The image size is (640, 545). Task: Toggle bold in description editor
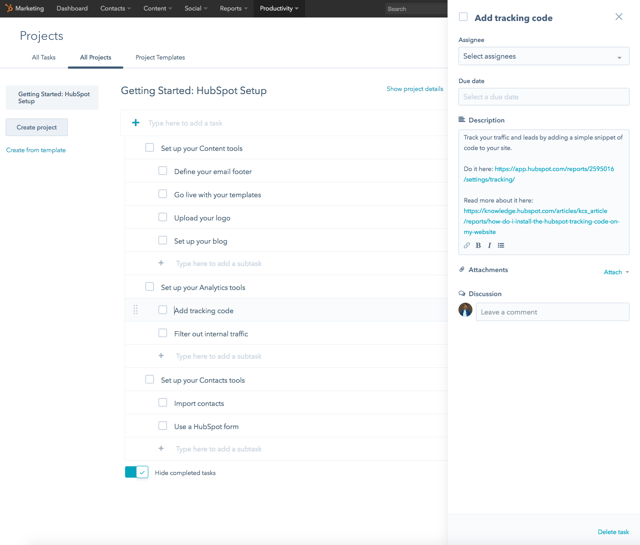478,245
